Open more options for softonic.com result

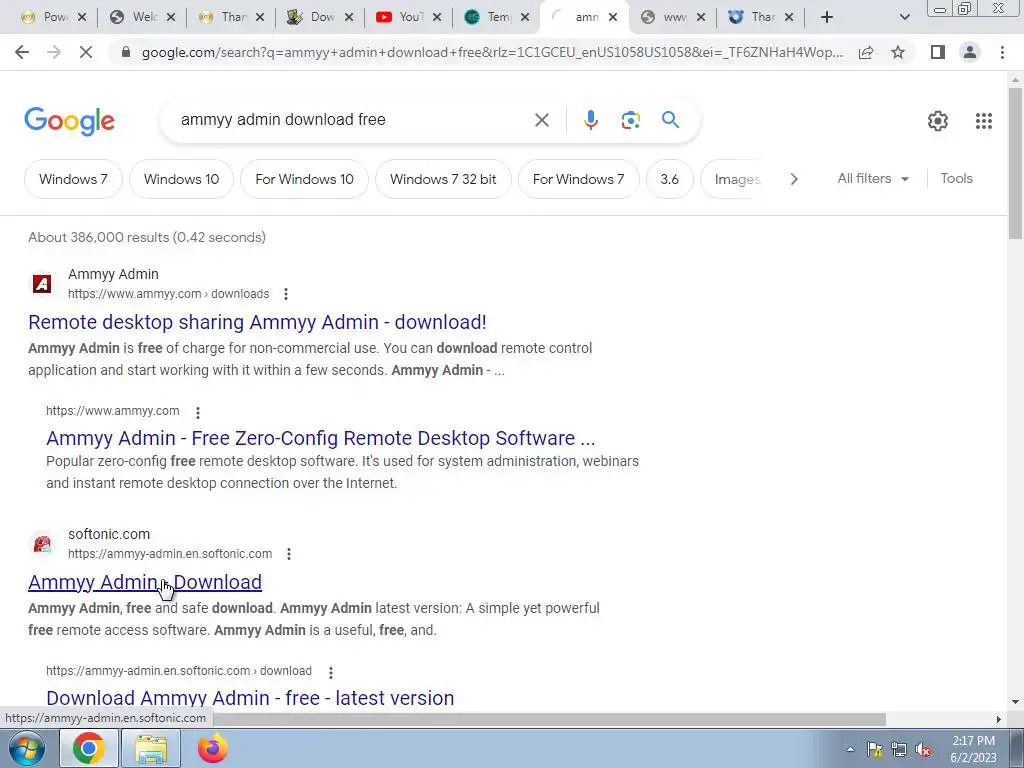[289, 554]
